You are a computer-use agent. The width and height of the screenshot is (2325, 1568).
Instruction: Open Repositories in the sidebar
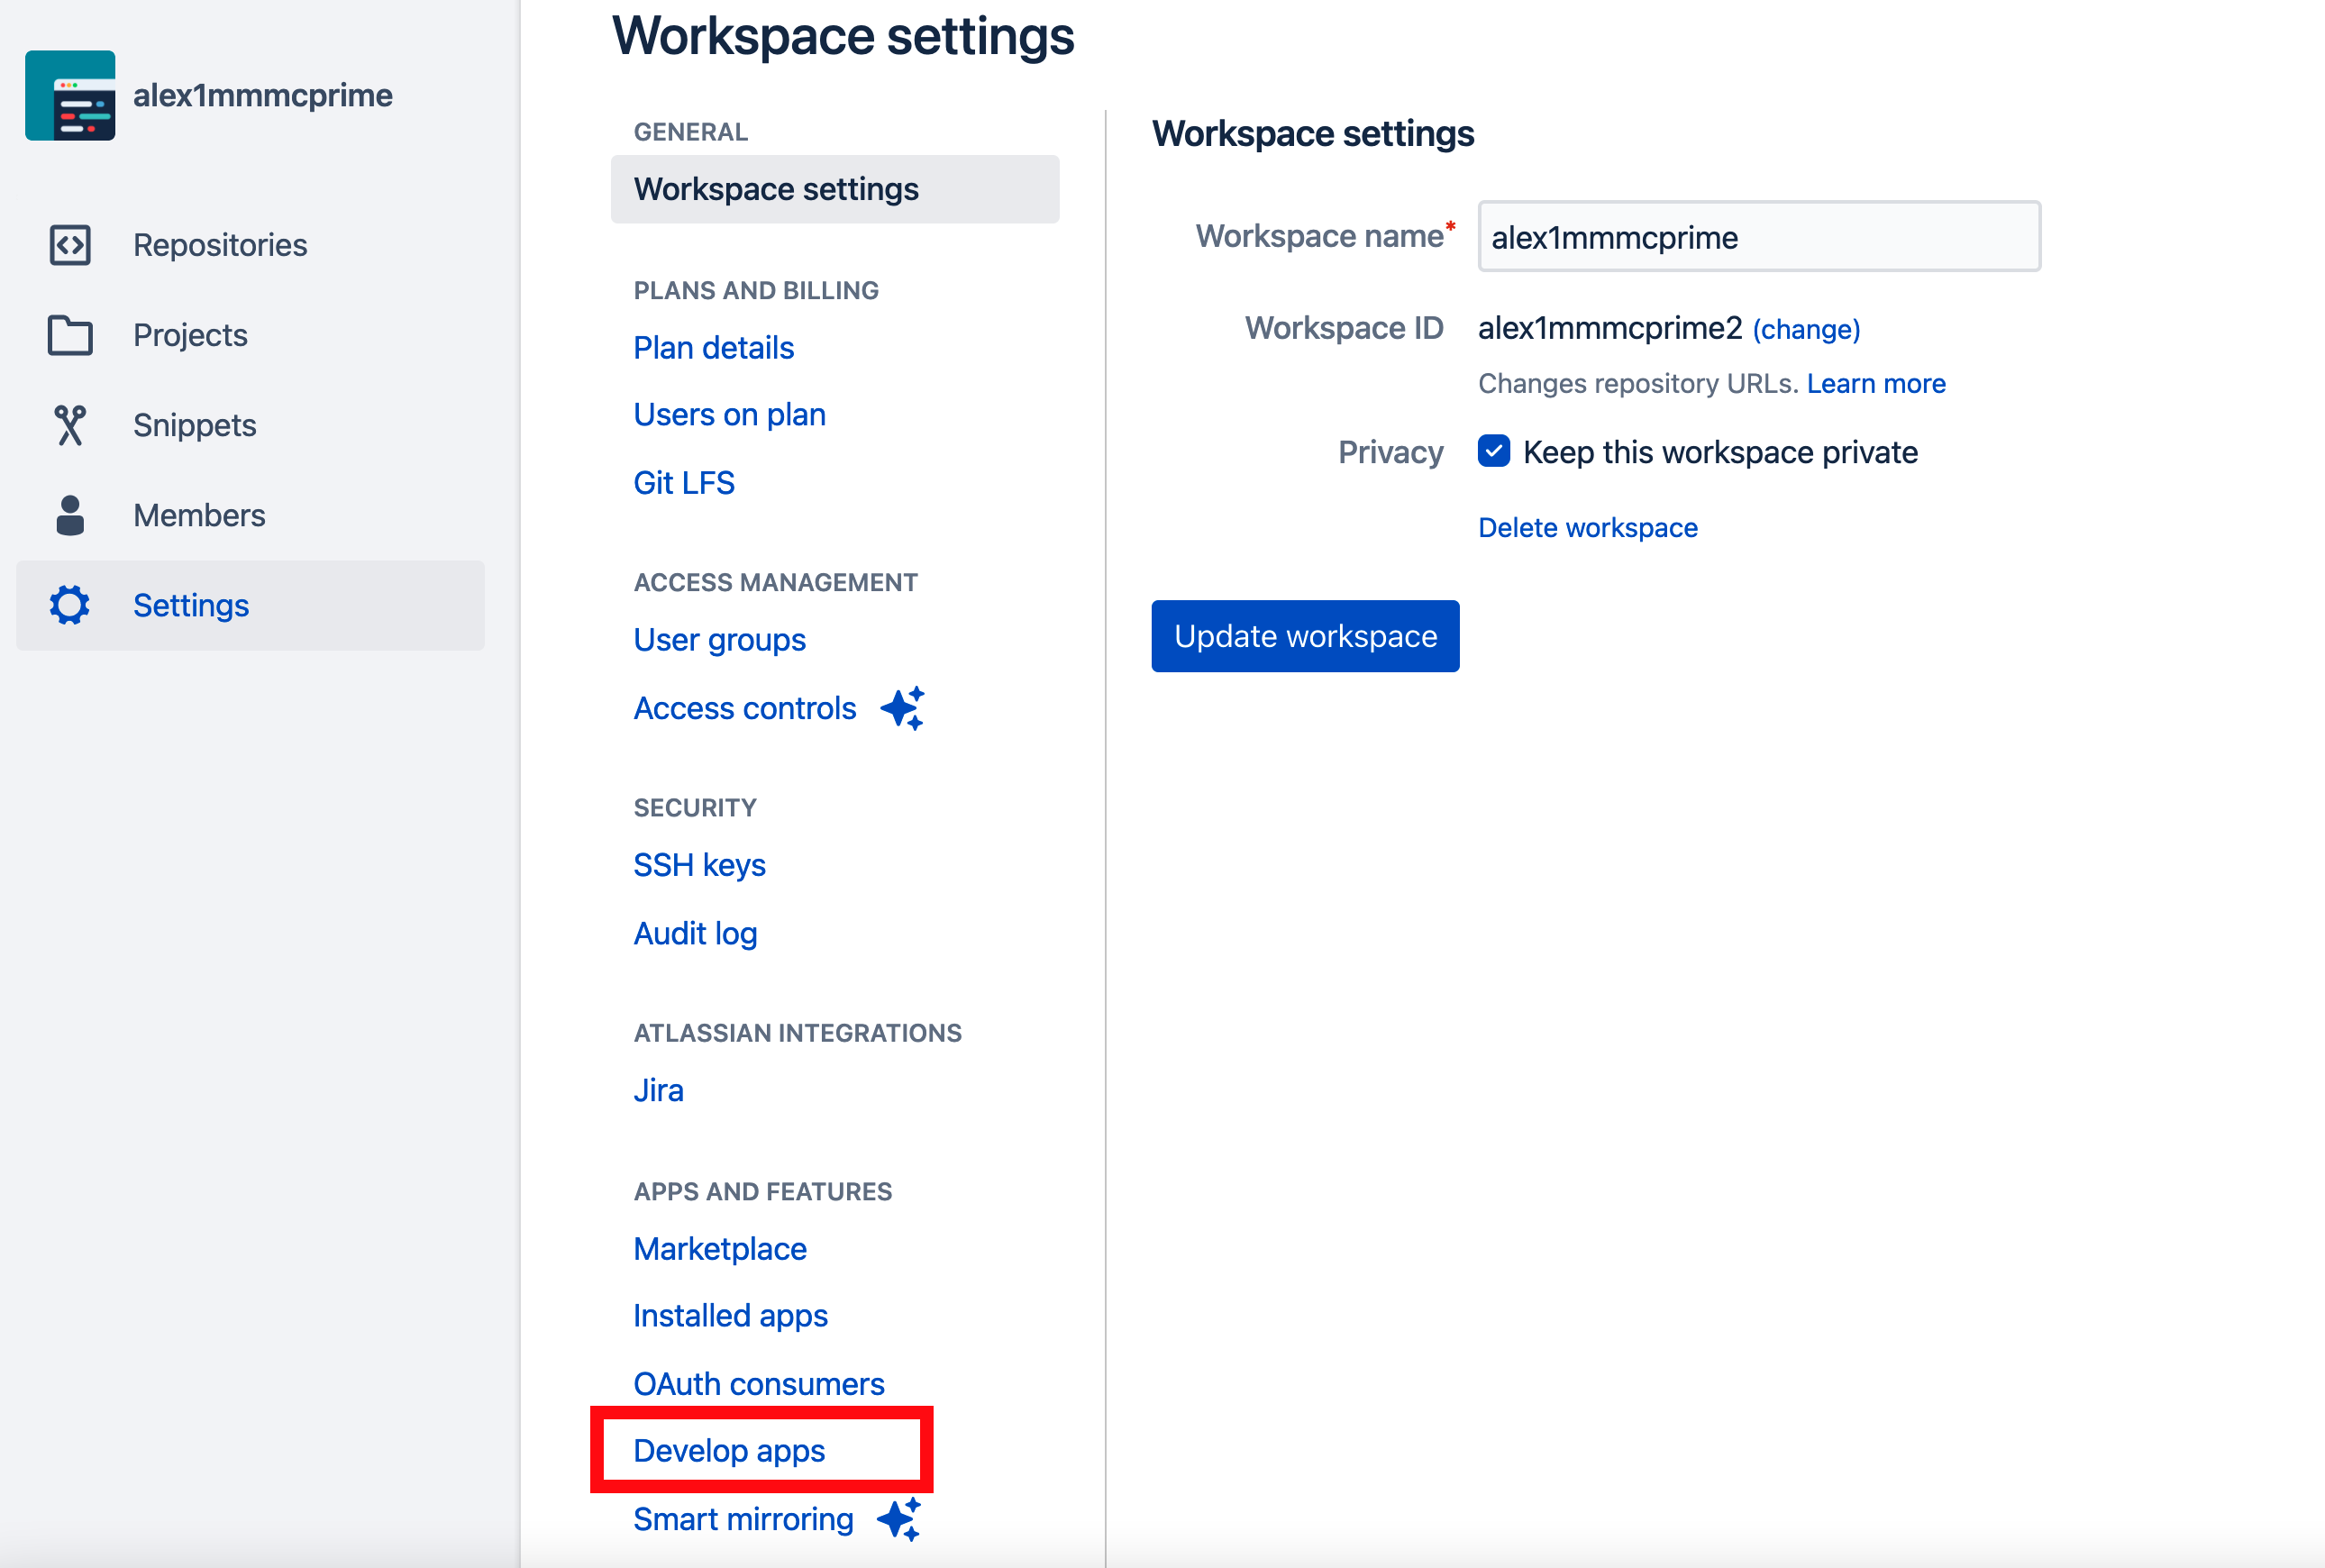250,245
